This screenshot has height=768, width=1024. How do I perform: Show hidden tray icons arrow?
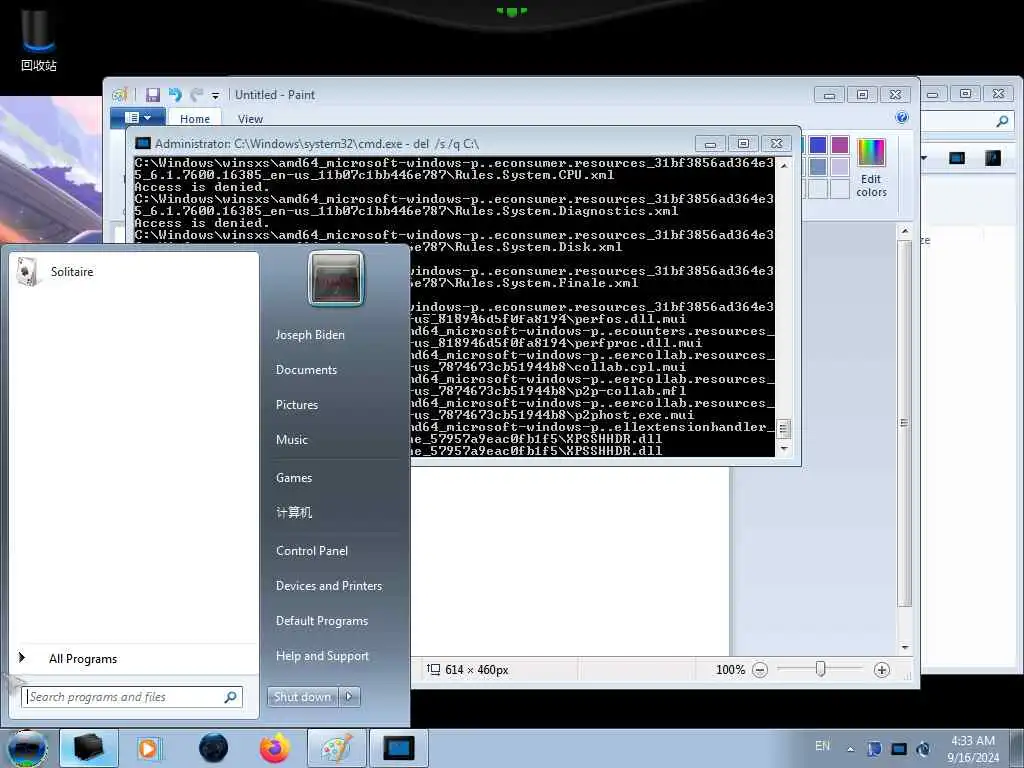click(x=850, y=749)
